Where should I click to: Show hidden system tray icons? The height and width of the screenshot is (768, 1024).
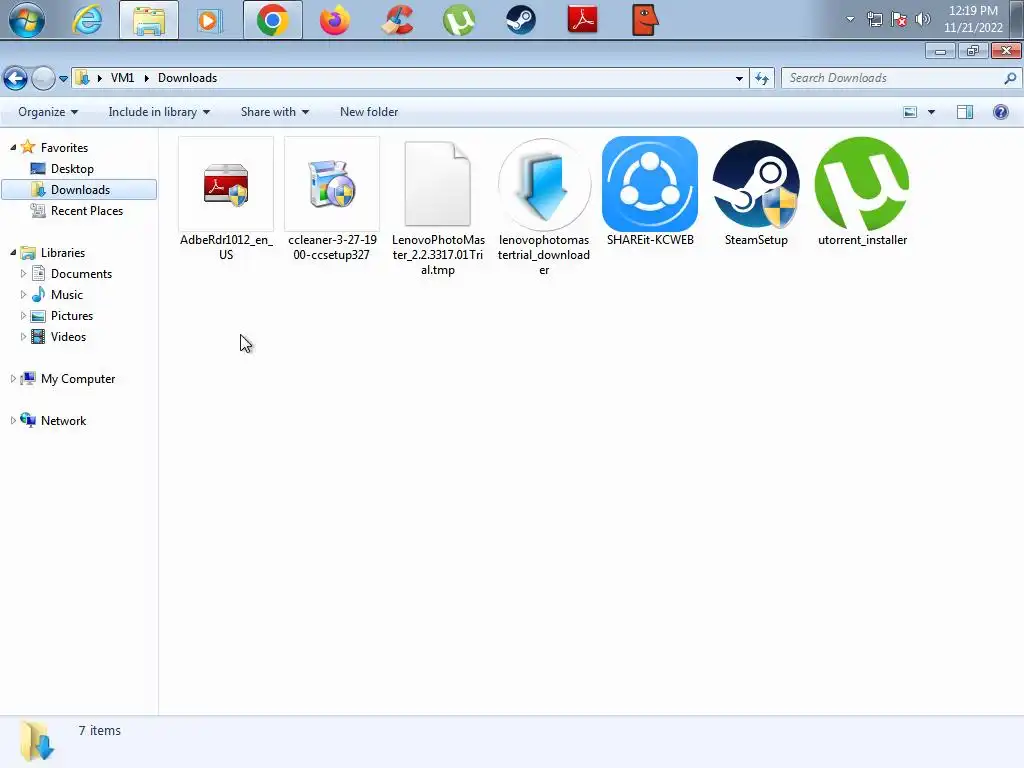[x=850, y=19]
